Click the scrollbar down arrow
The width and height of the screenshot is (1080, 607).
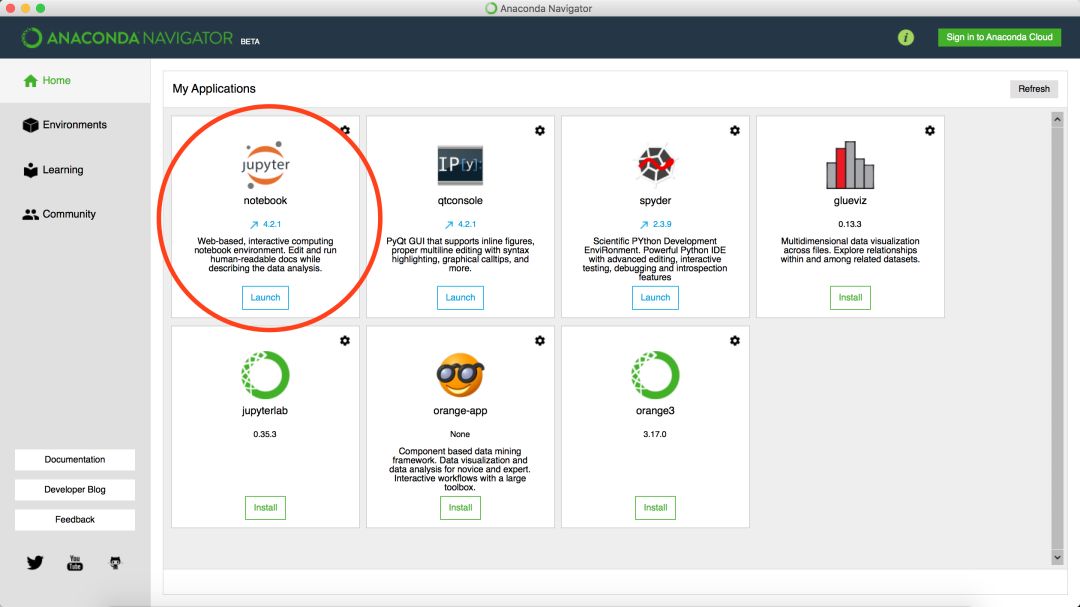[x=1057, y=557]
